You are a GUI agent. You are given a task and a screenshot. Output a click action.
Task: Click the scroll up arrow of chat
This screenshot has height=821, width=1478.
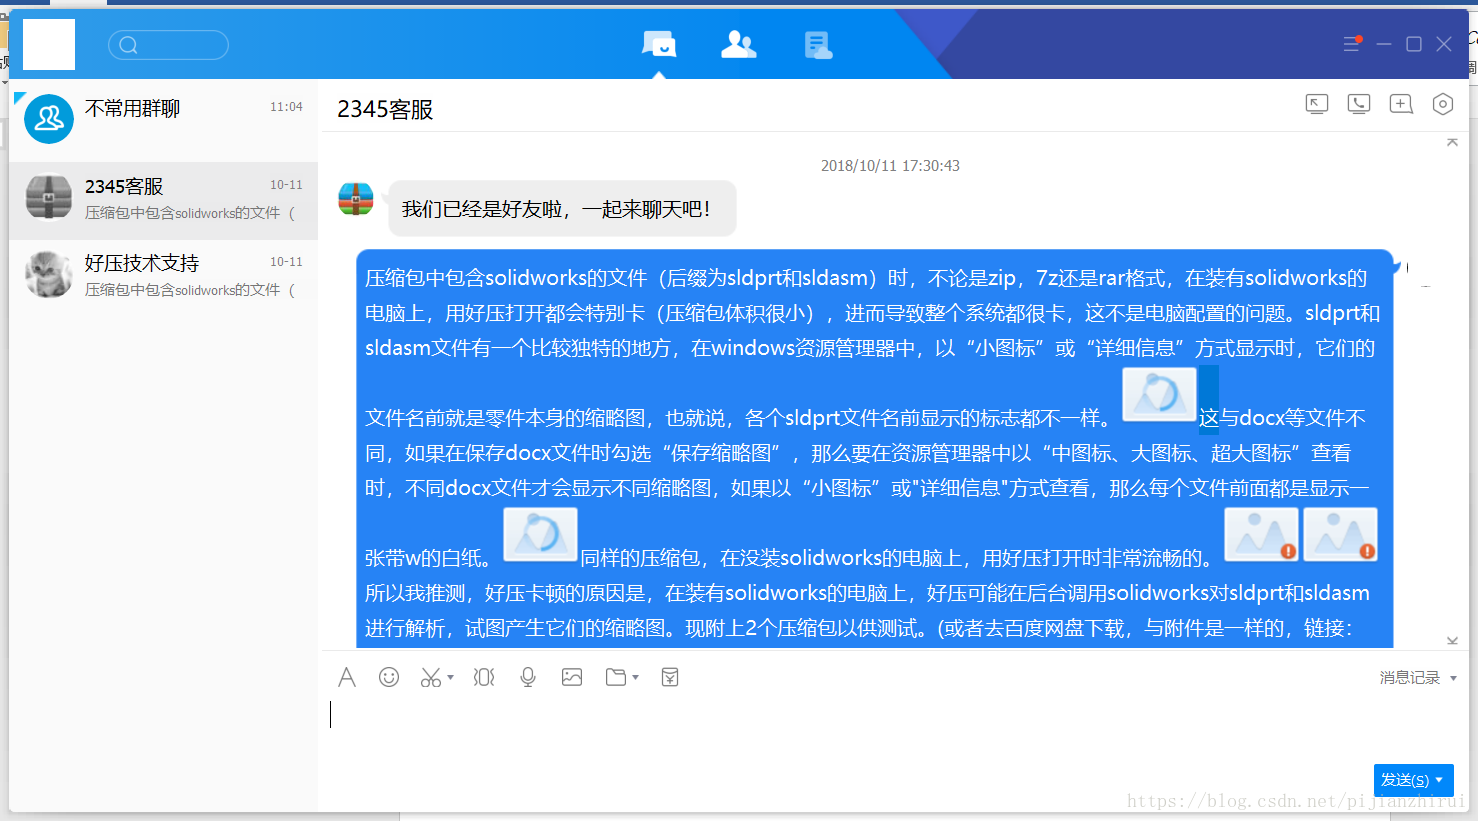click(x=1452, y=142)
